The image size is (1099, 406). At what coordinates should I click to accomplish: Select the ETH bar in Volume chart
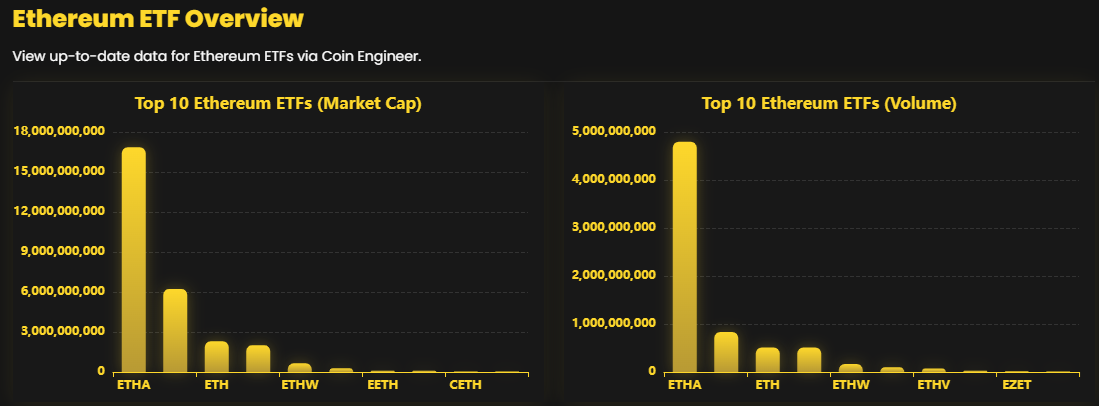768,360
